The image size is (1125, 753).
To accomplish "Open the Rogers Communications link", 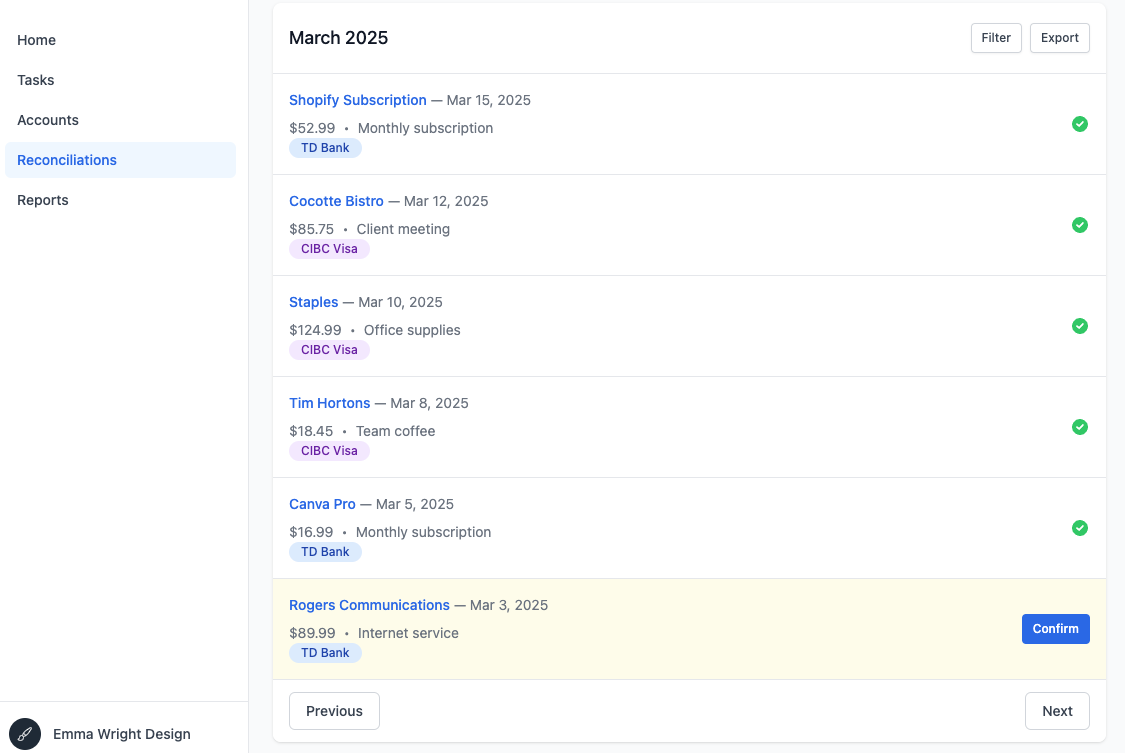I will 369,606.
